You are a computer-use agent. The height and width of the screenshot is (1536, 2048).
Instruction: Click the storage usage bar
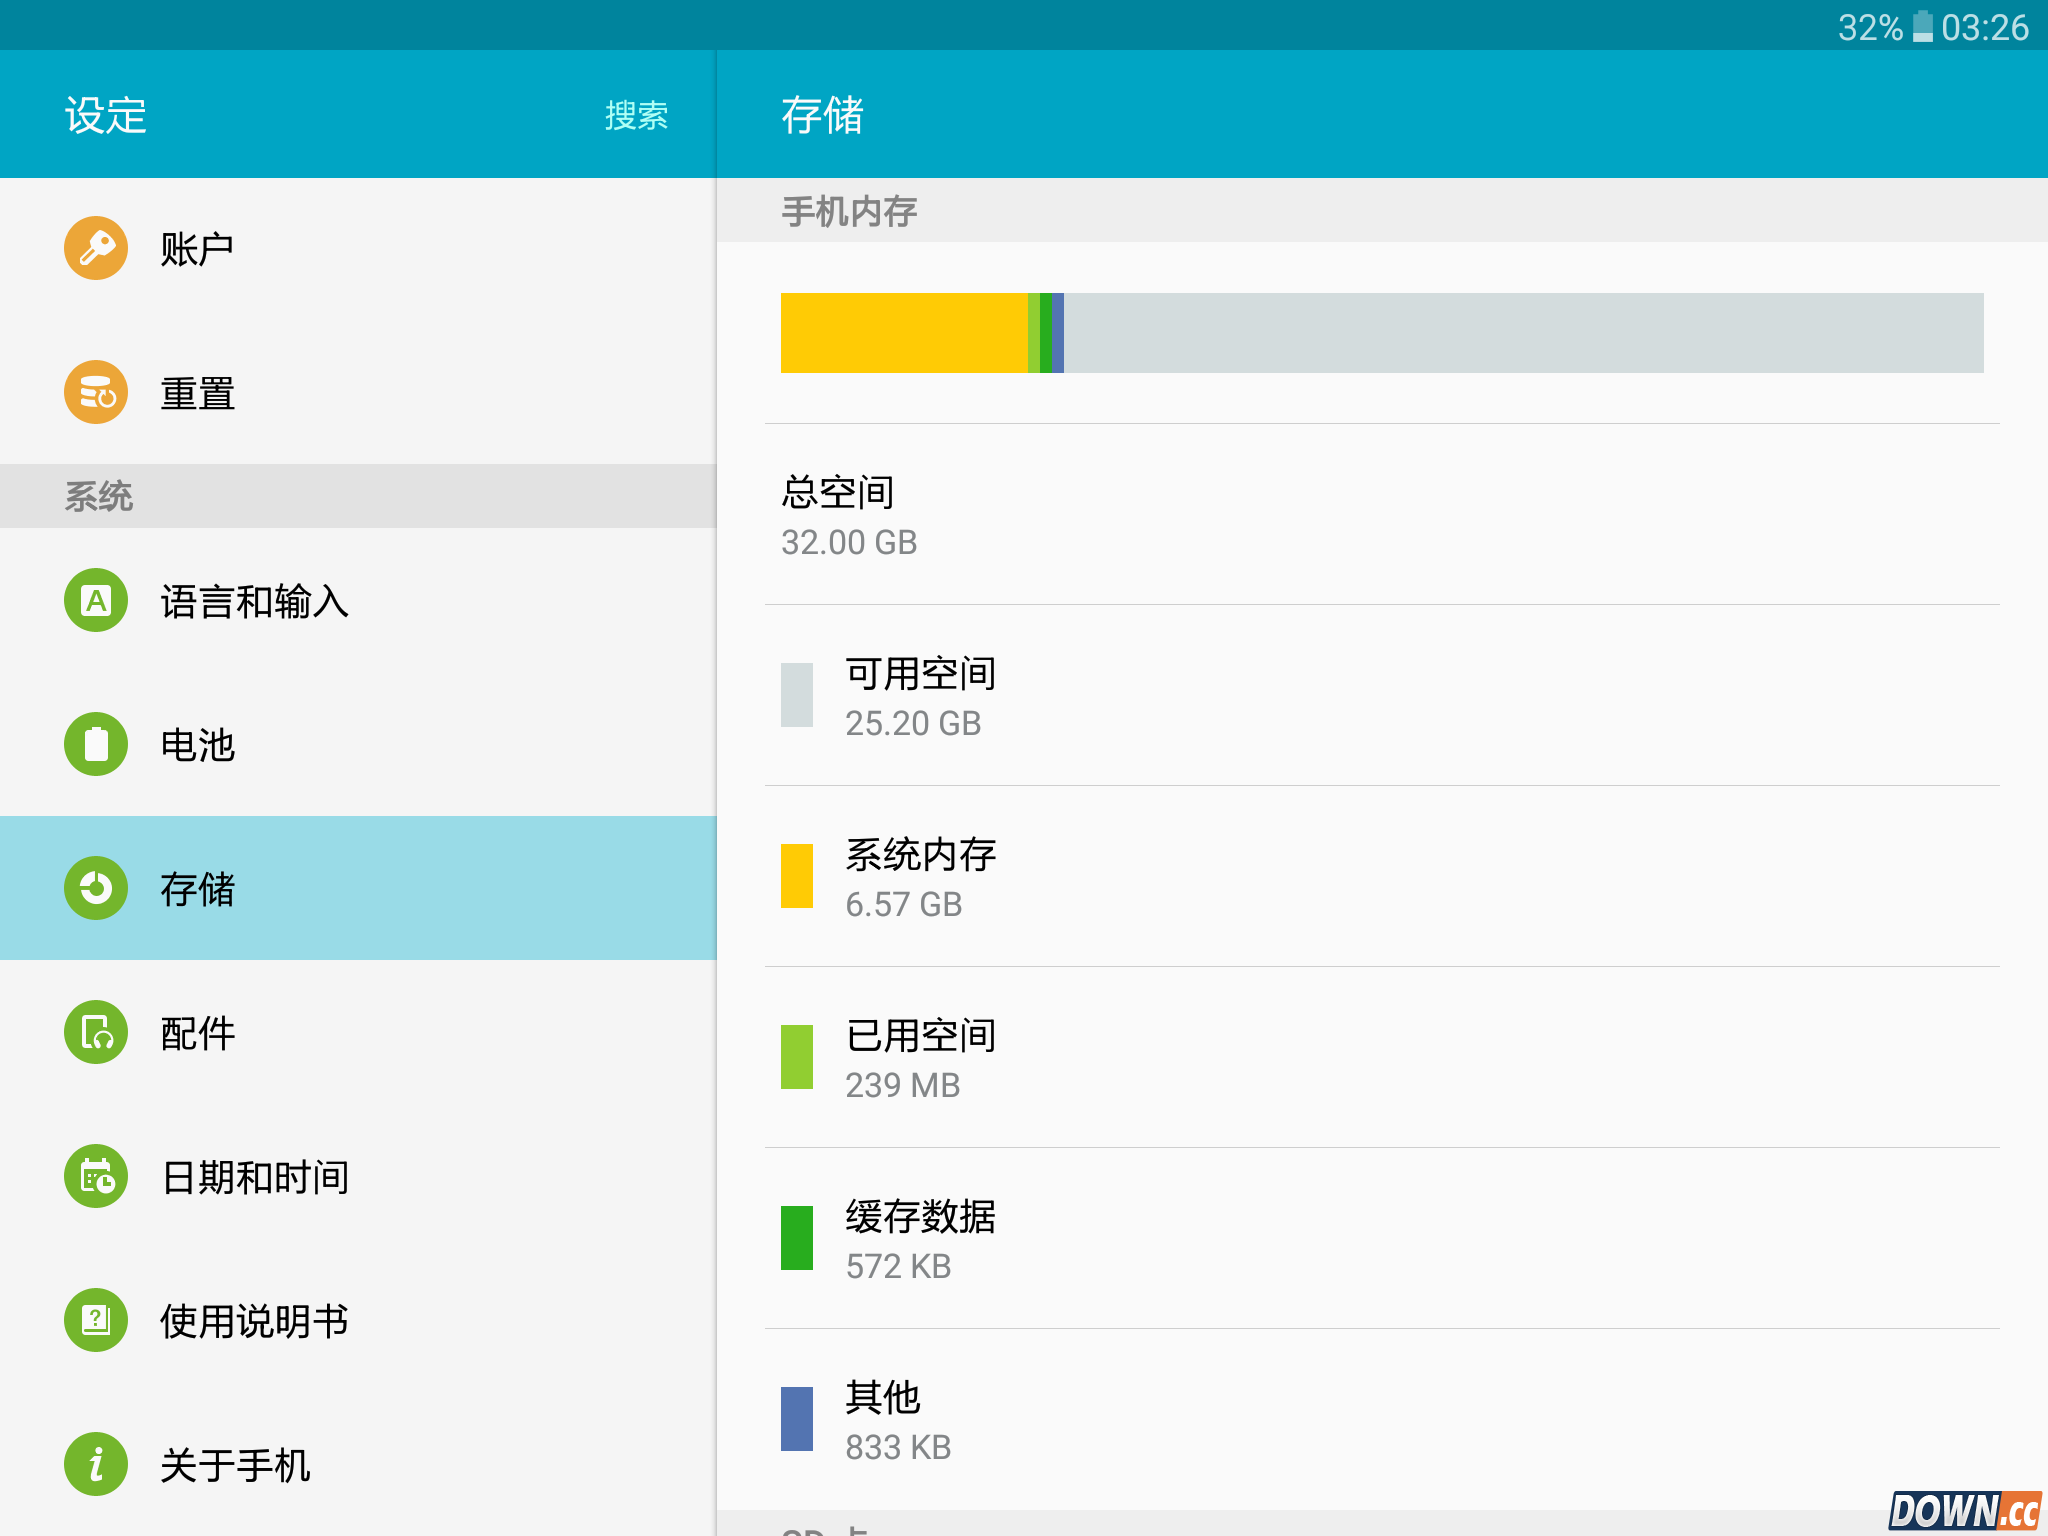(1382, 333)
